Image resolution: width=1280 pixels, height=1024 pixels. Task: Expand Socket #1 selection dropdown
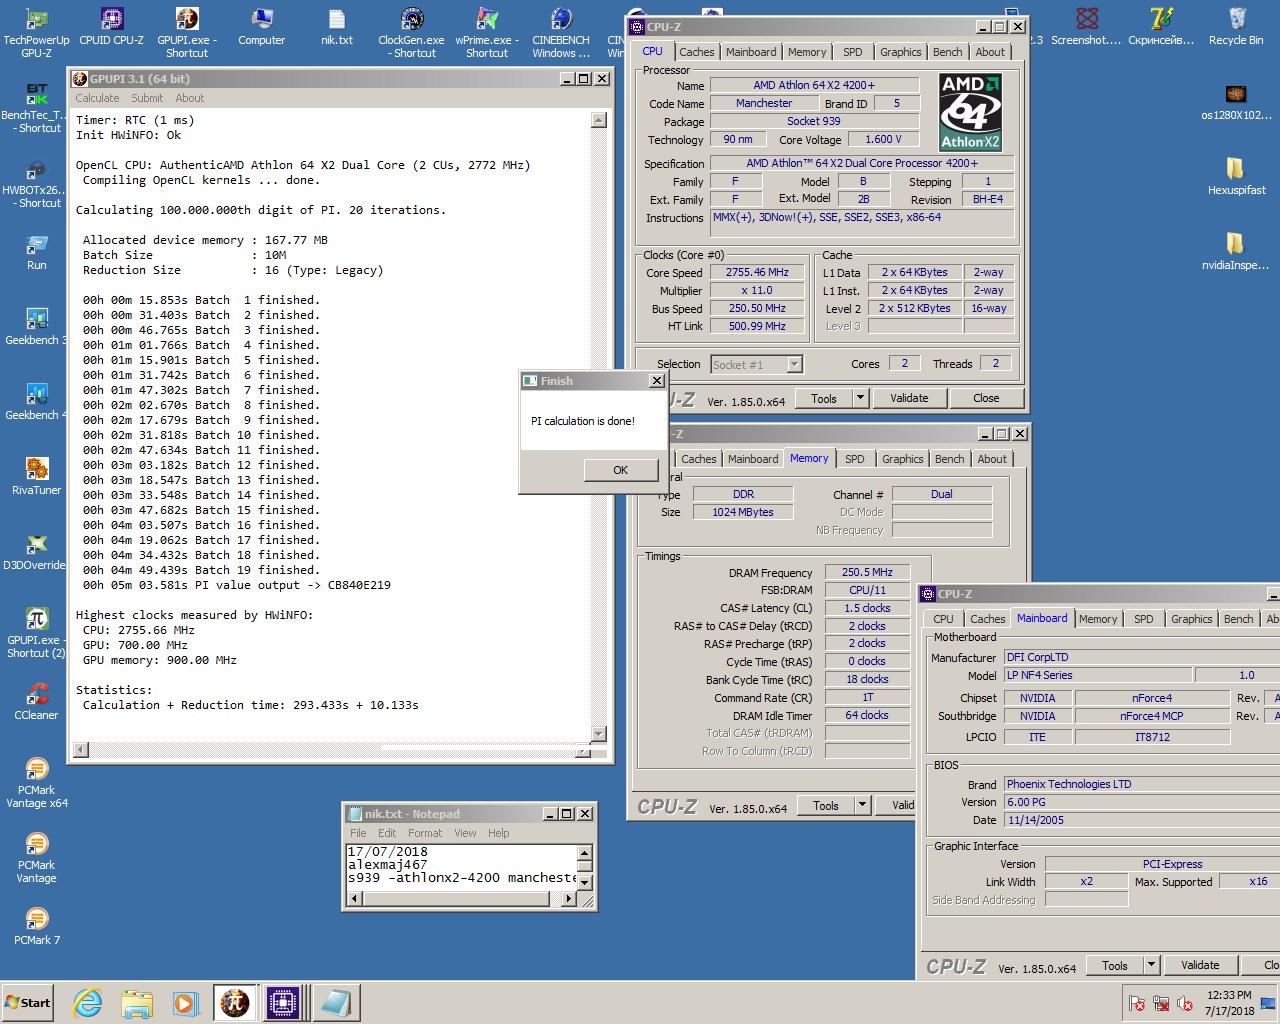(x=794, y=365)
